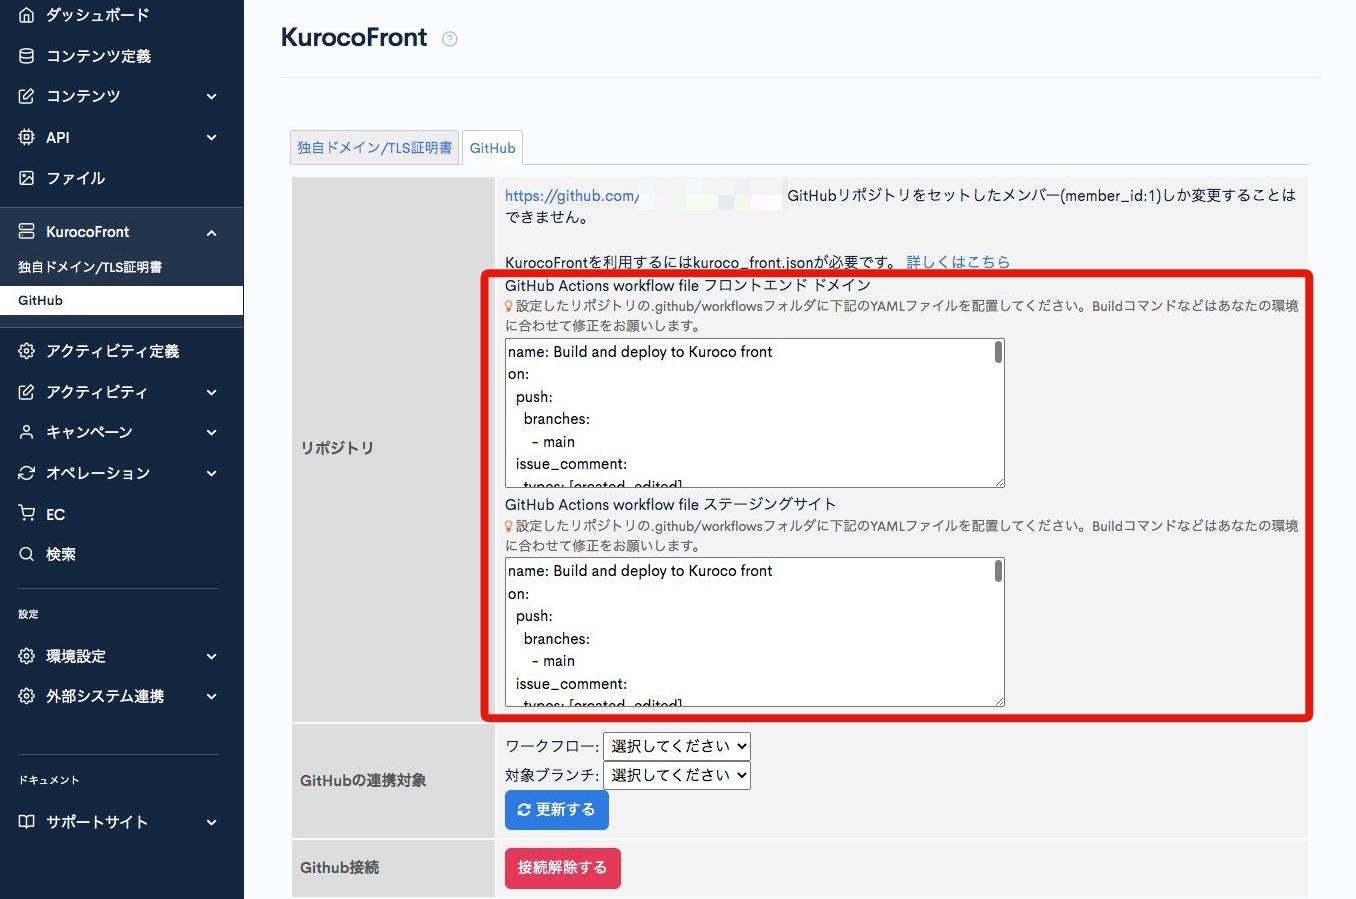Viewport: 1356px width, 899px height.
Task: Open EC in the sidebar
Action: (x=55, y=514)
